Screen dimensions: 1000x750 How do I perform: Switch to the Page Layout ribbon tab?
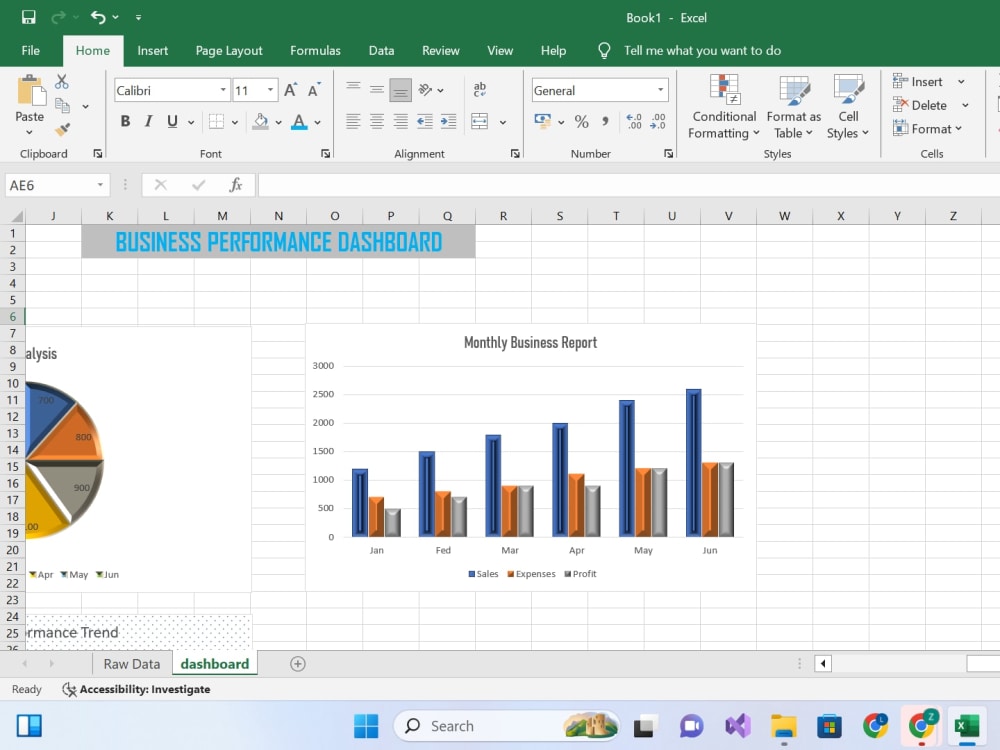229,50
